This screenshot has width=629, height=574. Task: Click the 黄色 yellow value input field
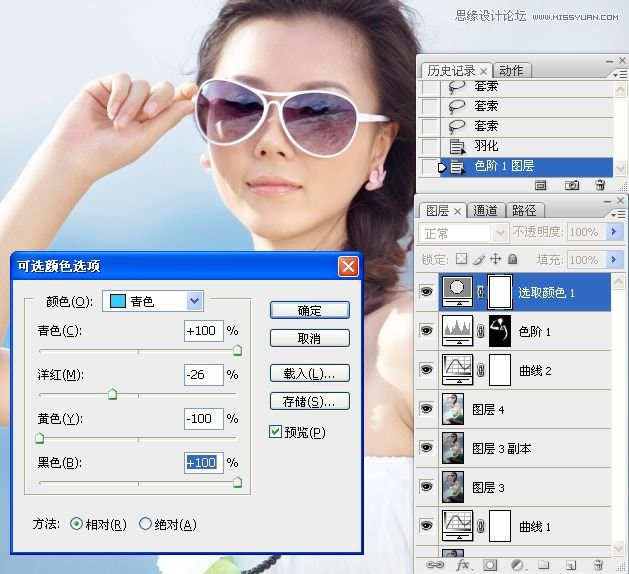click(x=203, y=418)
